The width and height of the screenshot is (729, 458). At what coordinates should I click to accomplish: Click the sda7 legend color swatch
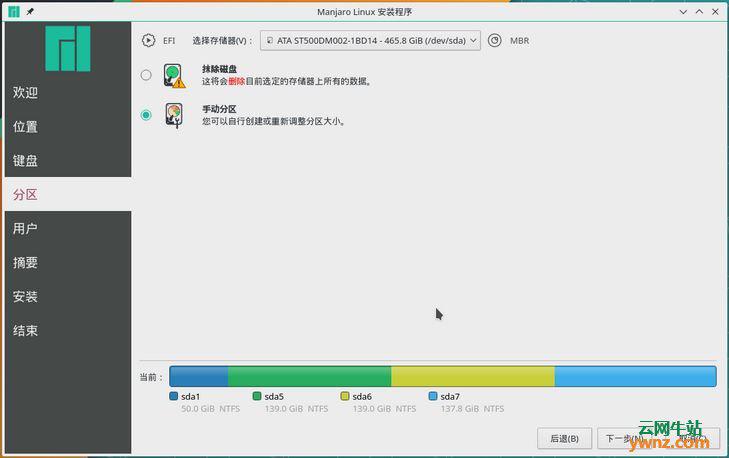point(433,396)
